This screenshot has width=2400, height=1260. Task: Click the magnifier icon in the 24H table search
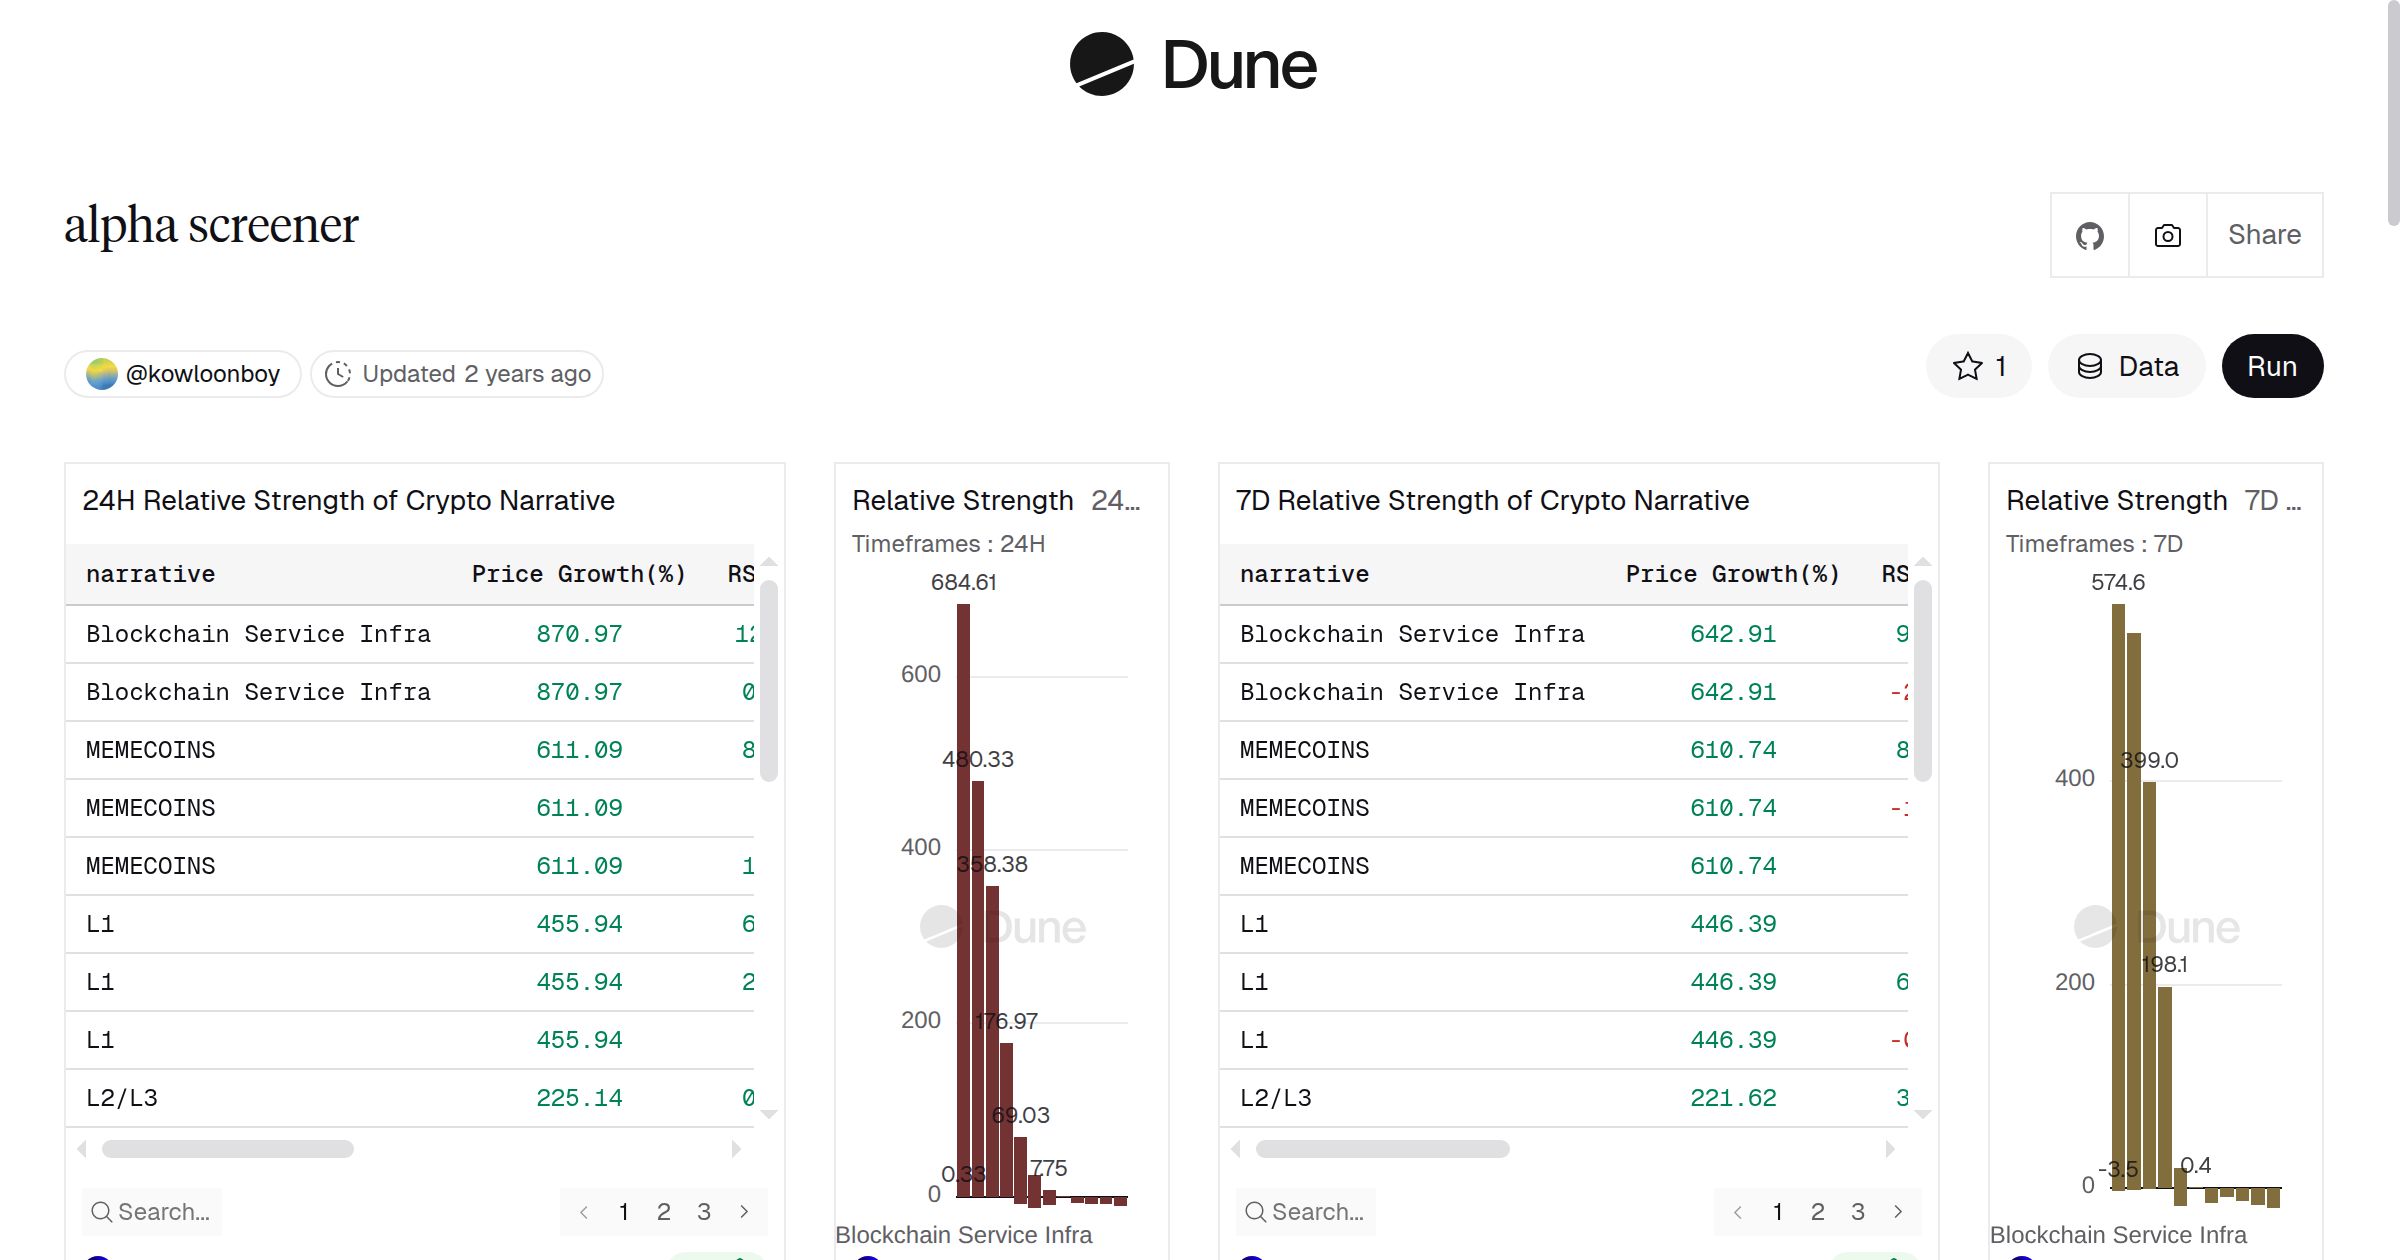101,1211
